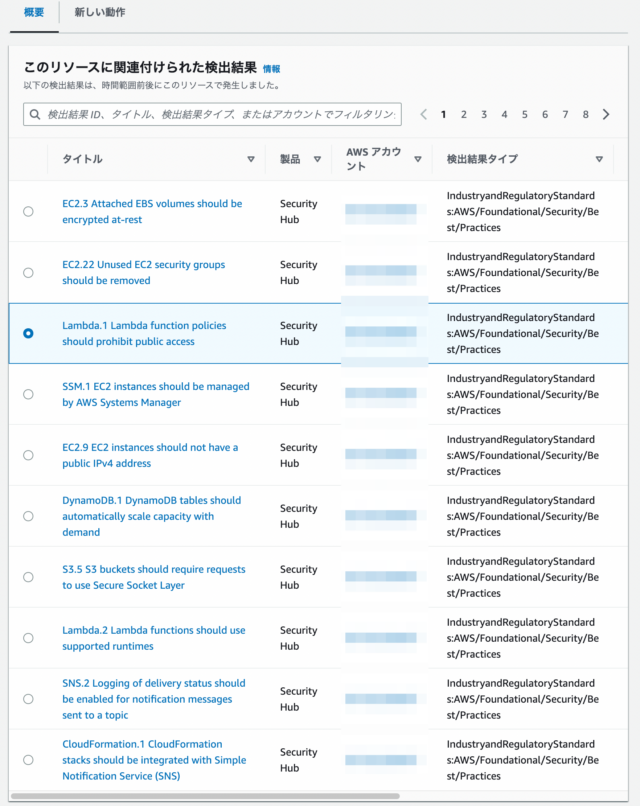This screenshot has width=640, height=806.
Task: Select the SSM.1 Systems Manager finding radio button
Action: pyautogui.click(x=28, y=394)
